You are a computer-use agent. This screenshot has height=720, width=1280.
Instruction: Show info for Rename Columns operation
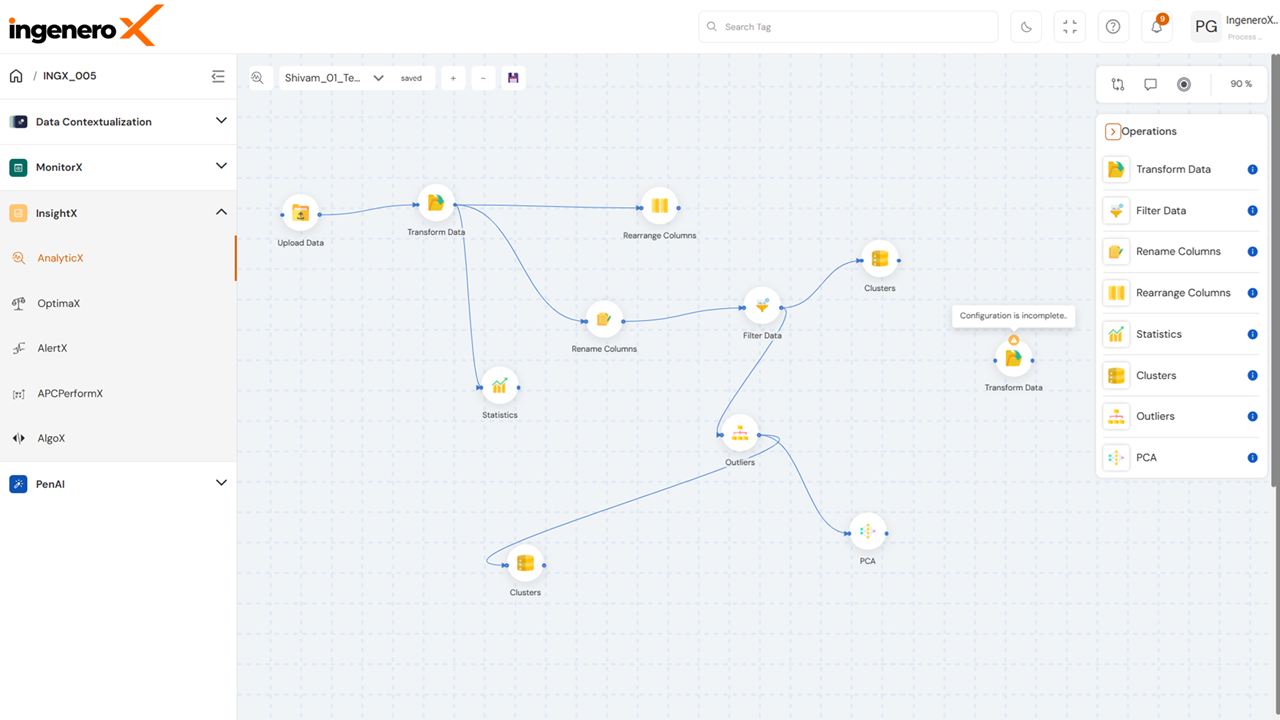(x=1253, y=252)
